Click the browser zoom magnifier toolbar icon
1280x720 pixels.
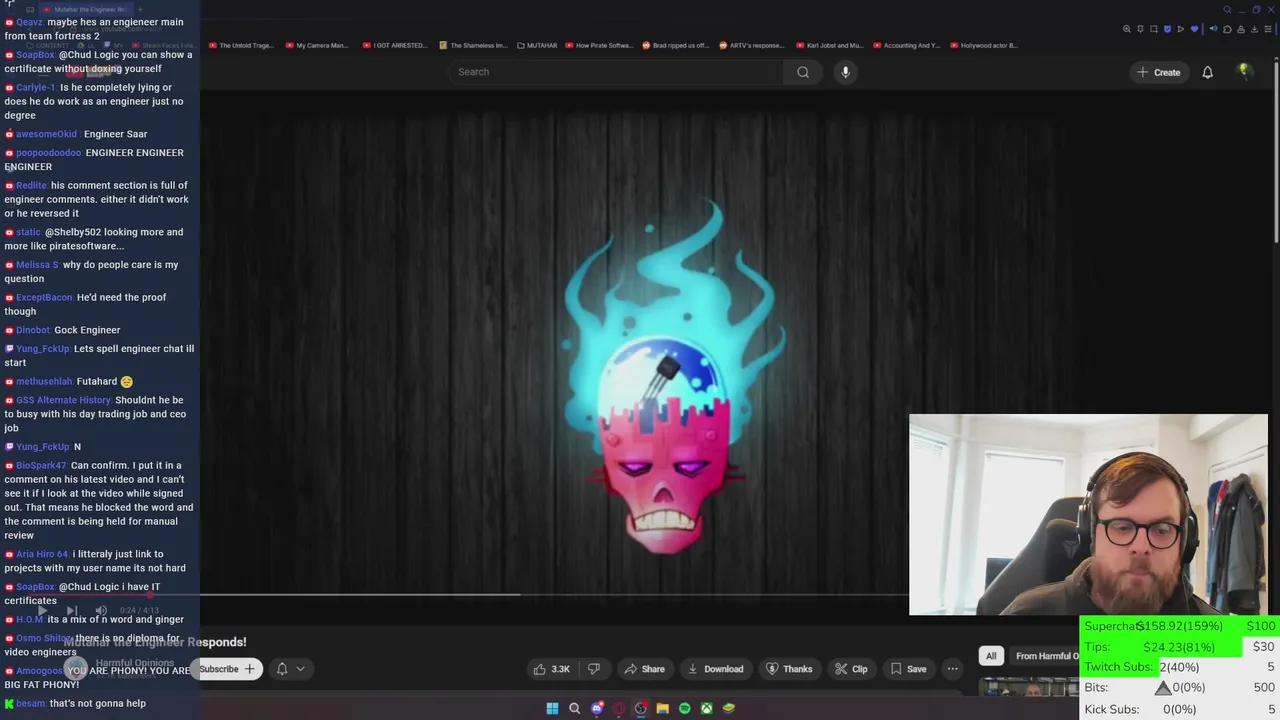[1127, 29]
